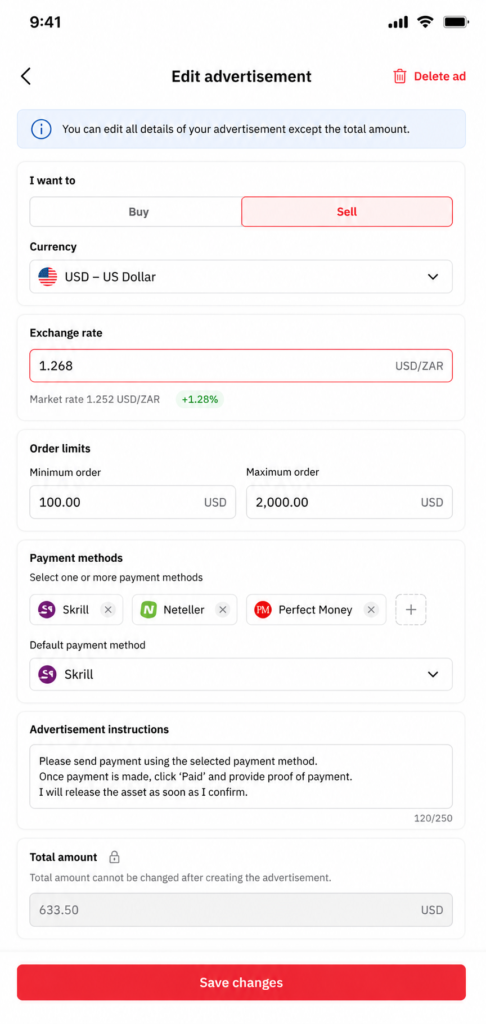This screenshot has height=1024, width=486.
Task: Edit the Maximum order field
Action: [349, 502]
